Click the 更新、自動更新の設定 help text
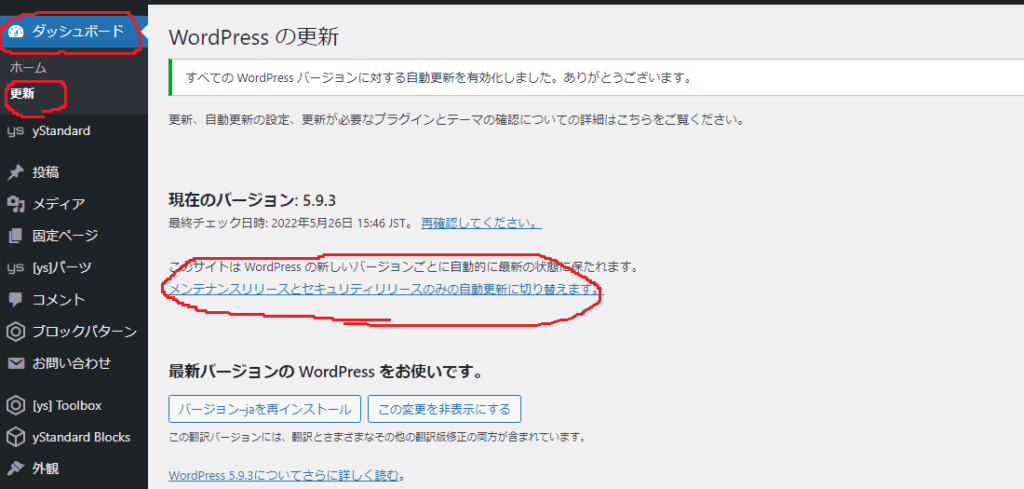 pos(455,121)
